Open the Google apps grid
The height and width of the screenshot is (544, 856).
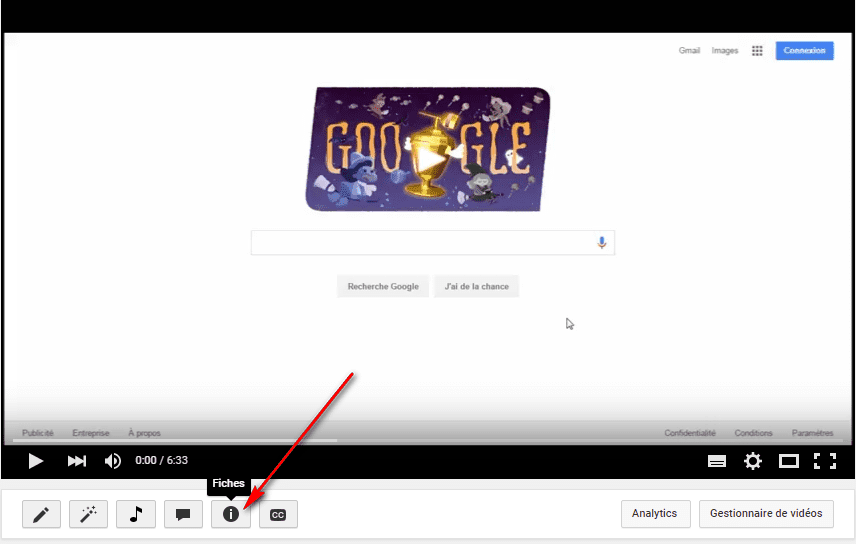(x=757, y=51)
